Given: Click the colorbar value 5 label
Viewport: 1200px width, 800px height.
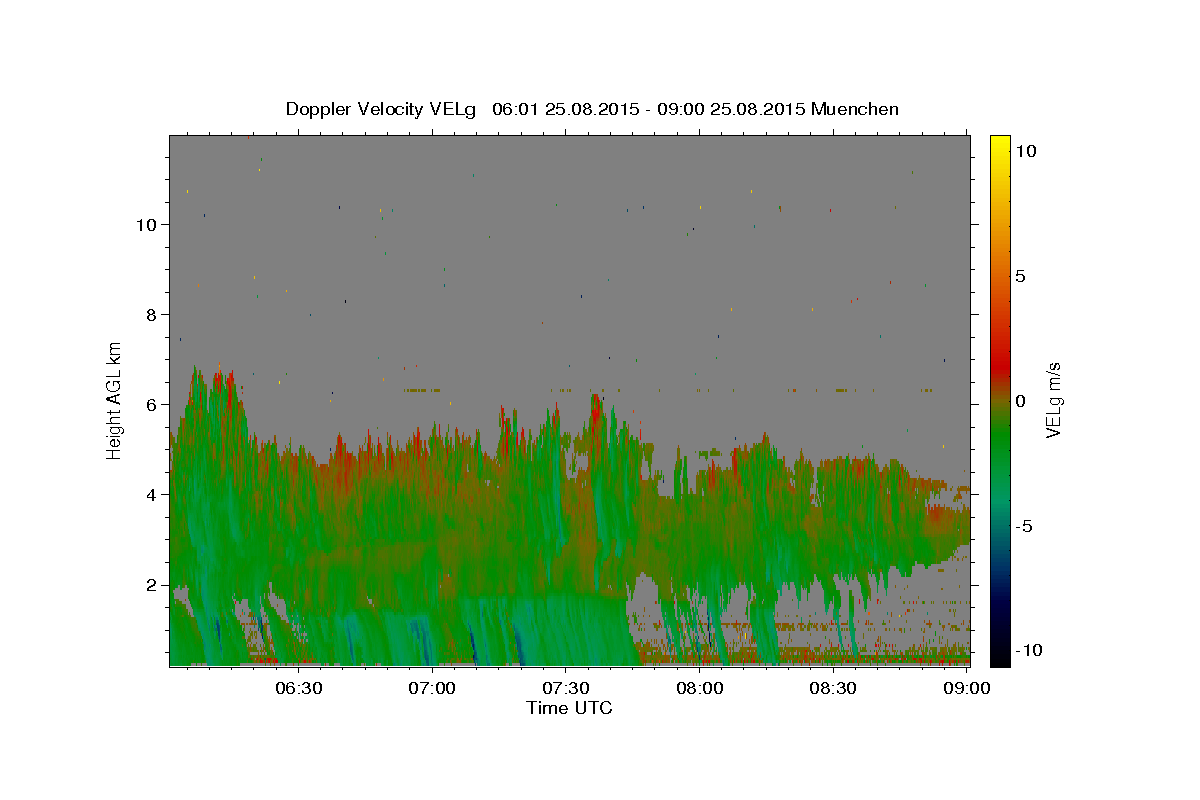Looking at the screenshot, I should 1021,276.
